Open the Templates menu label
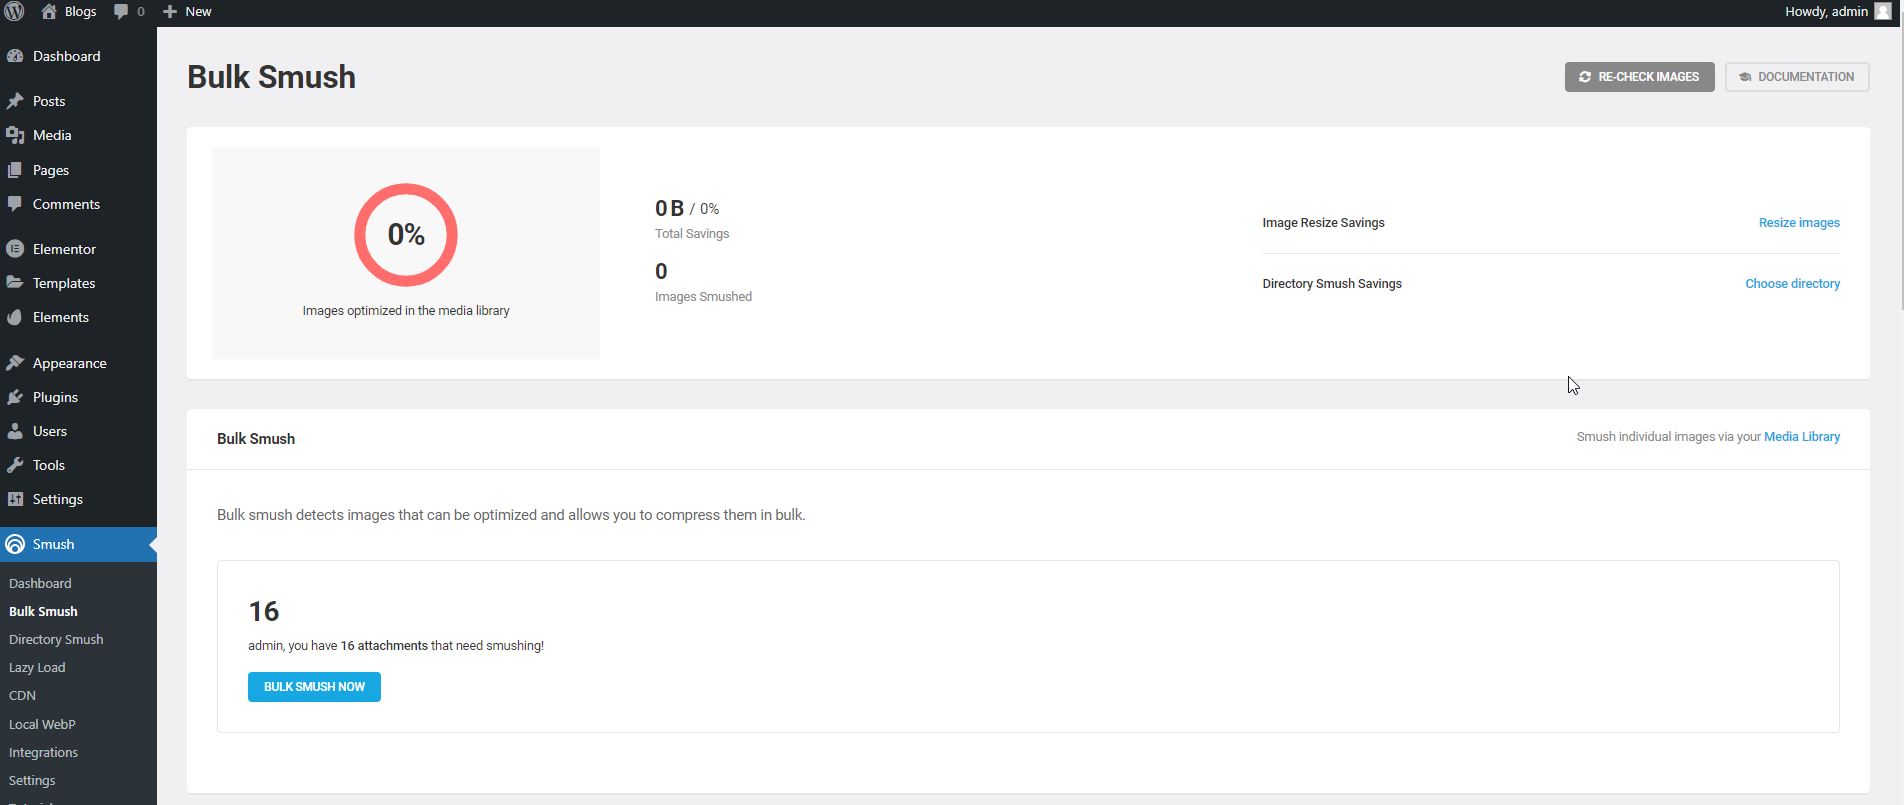 pos(64,283)
